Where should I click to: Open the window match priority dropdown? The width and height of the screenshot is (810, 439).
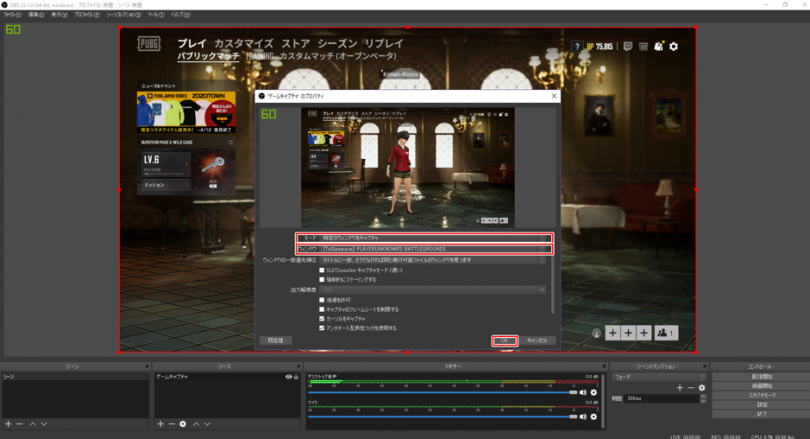click(433, 260)
